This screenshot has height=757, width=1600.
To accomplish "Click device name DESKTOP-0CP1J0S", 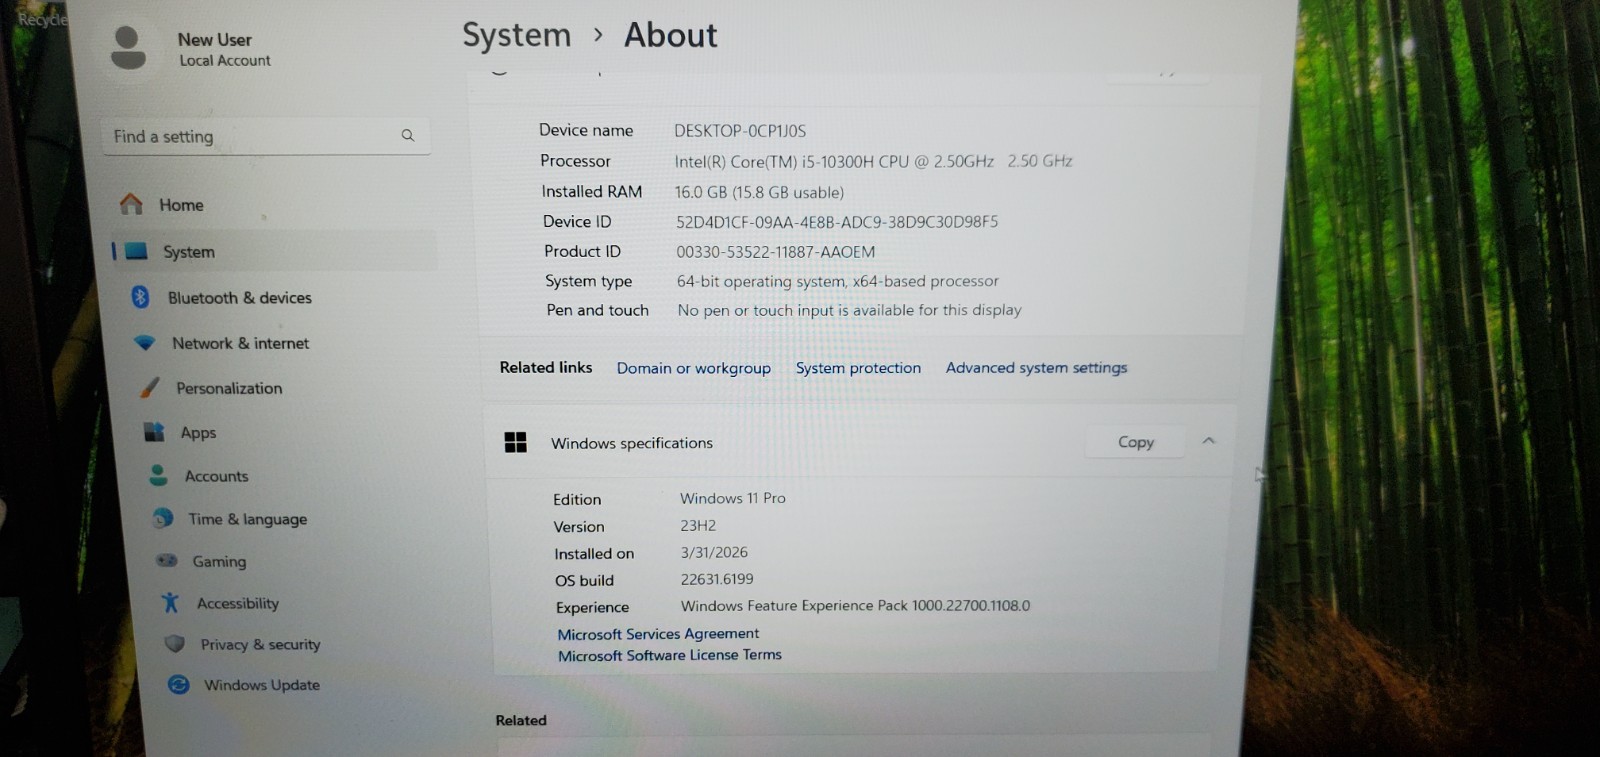I will point(740,131).
